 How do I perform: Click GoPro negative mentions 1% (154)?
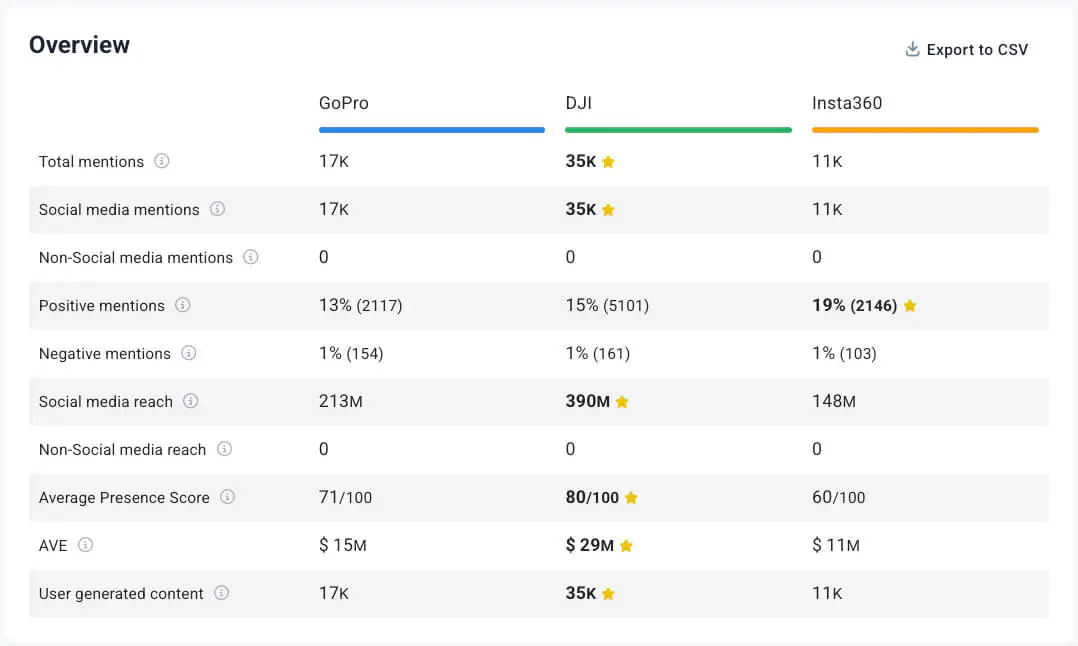coord(351,353)
